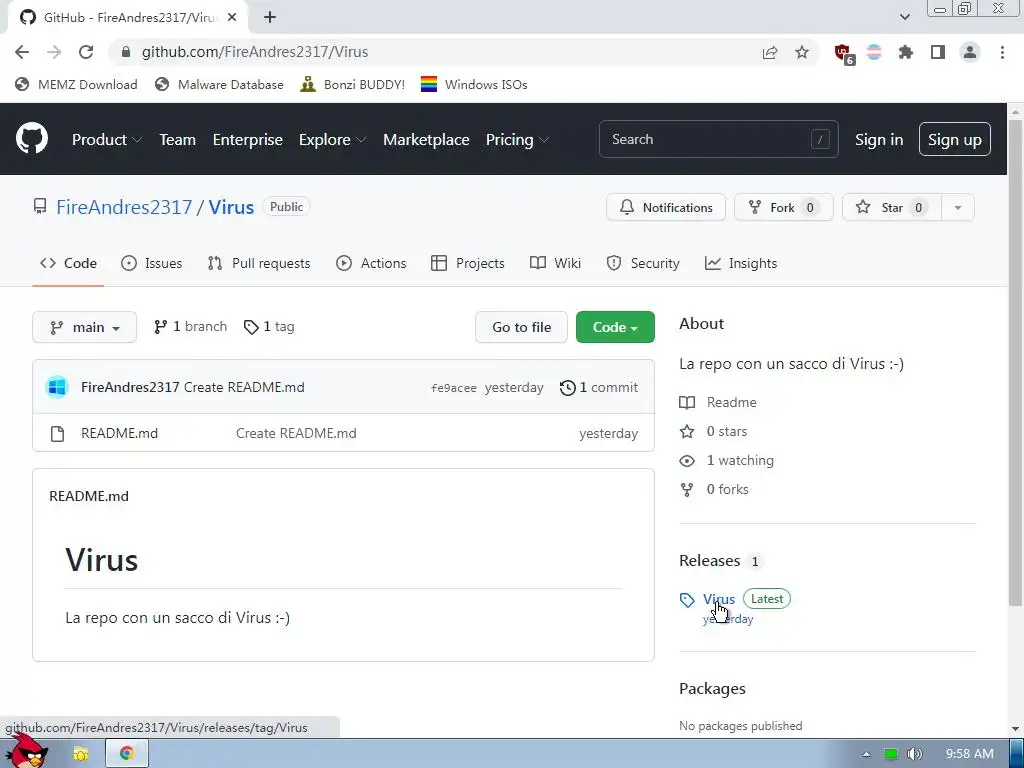Image resolution: width=1024 pixels, height=768 pixels.
Task: Toggle the browser side panel icon
Action: [x=938, y=52]
